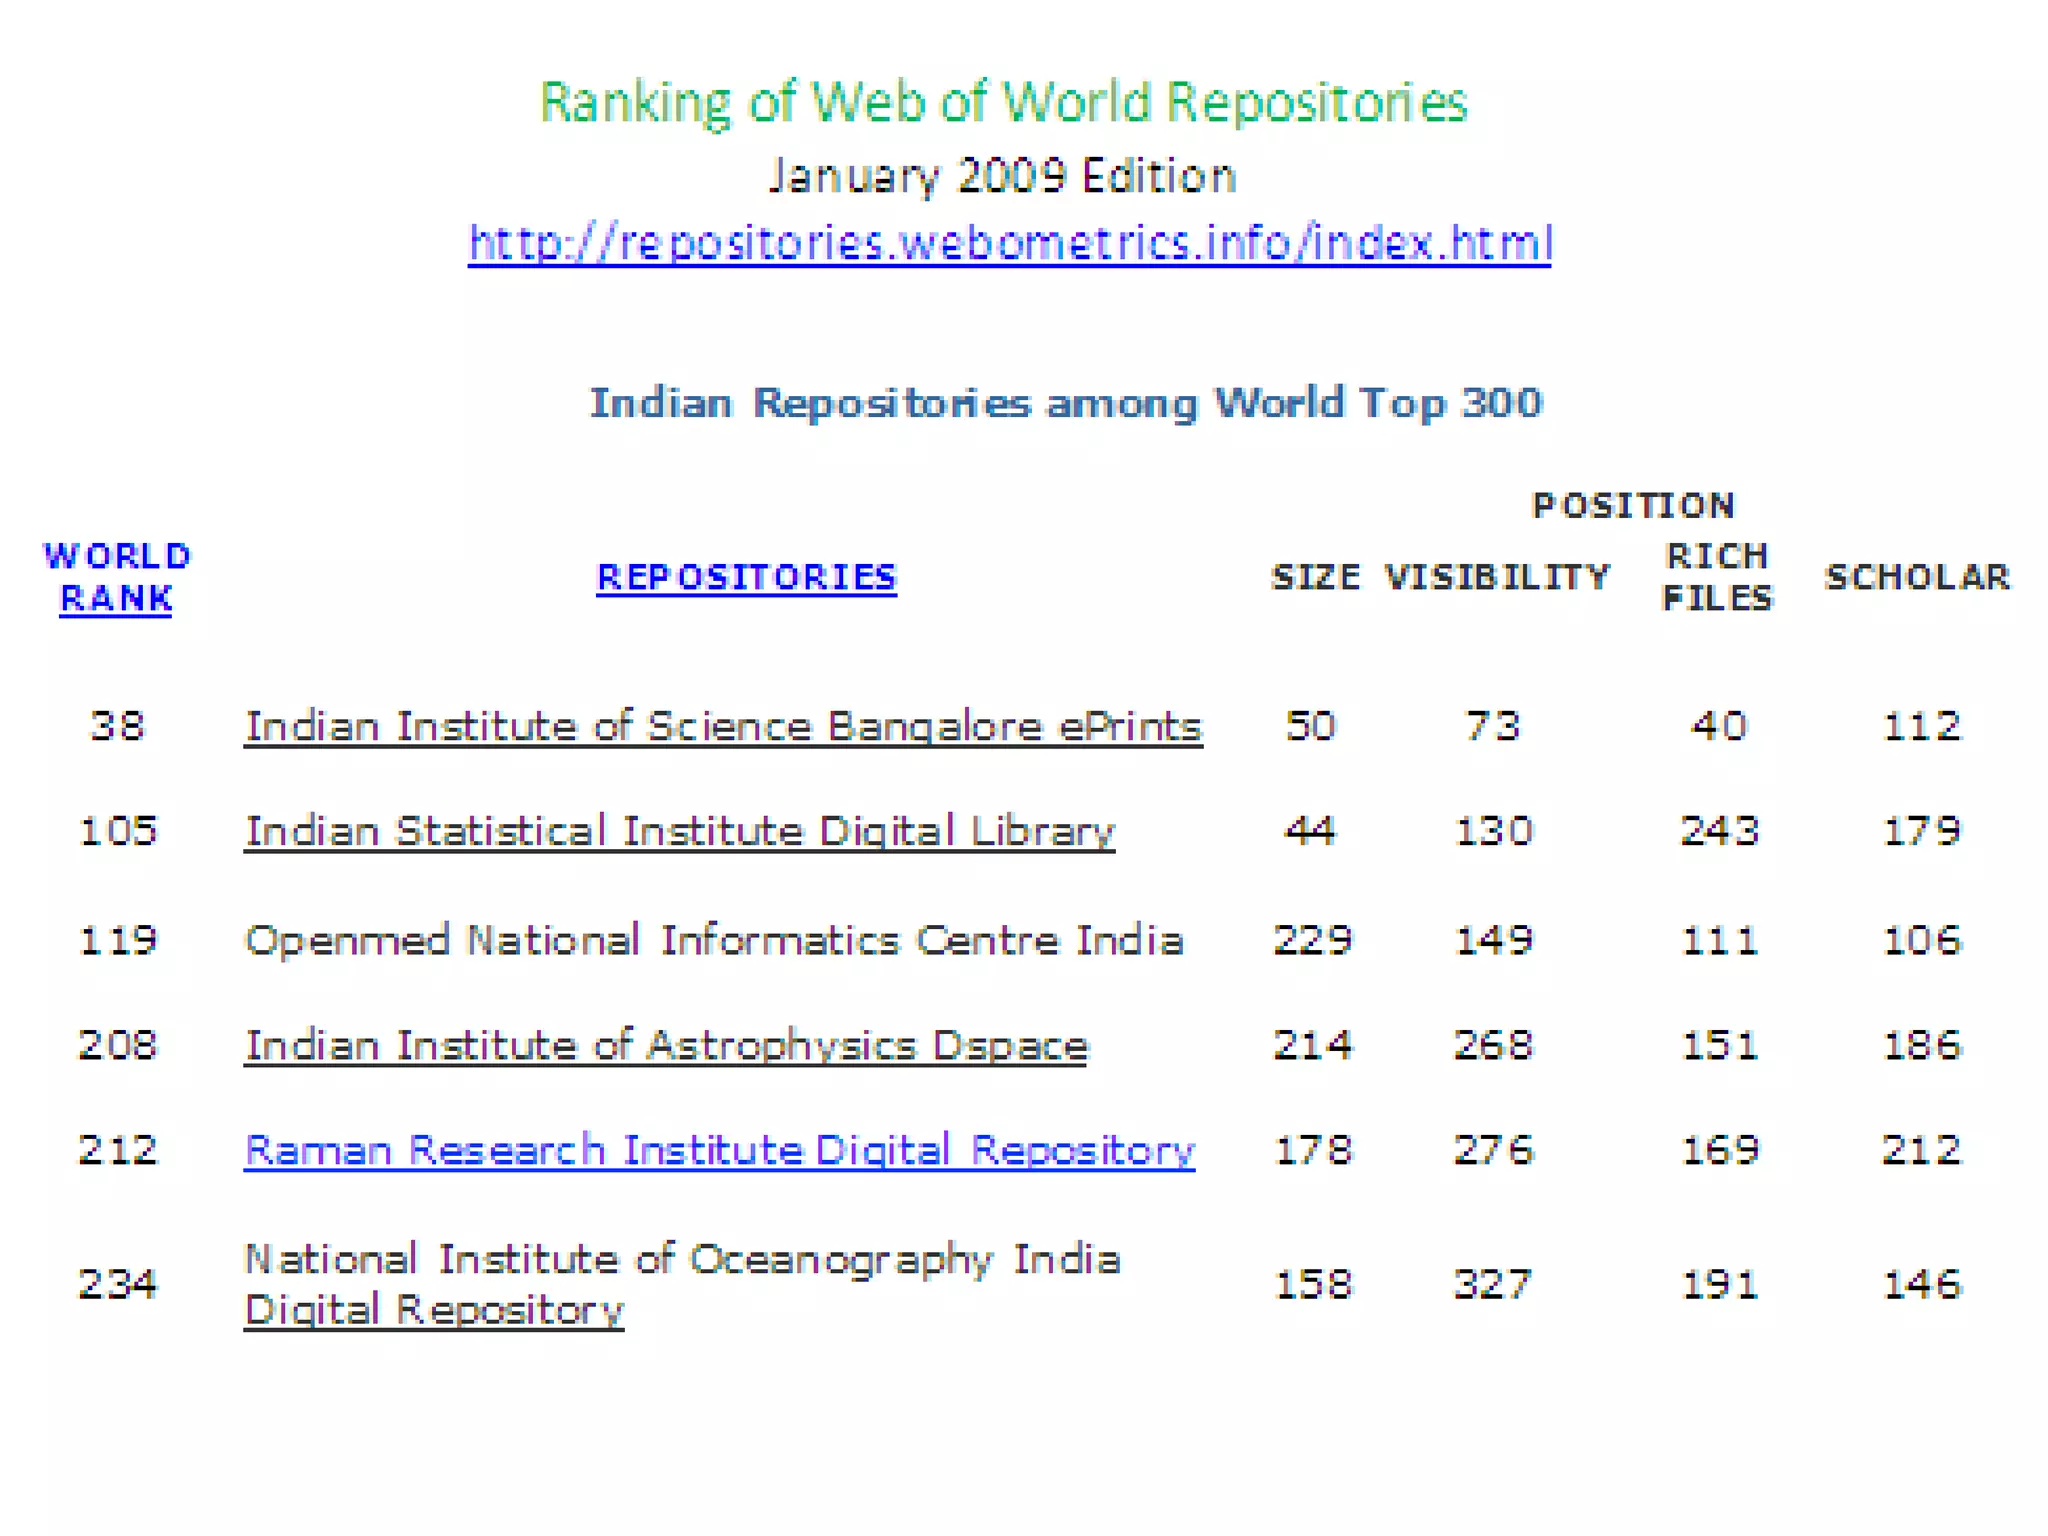The width and height of the screenshot is (2048, 1536).
Task: Click the REPOSITORIES column header link
Action: point(746,577)
